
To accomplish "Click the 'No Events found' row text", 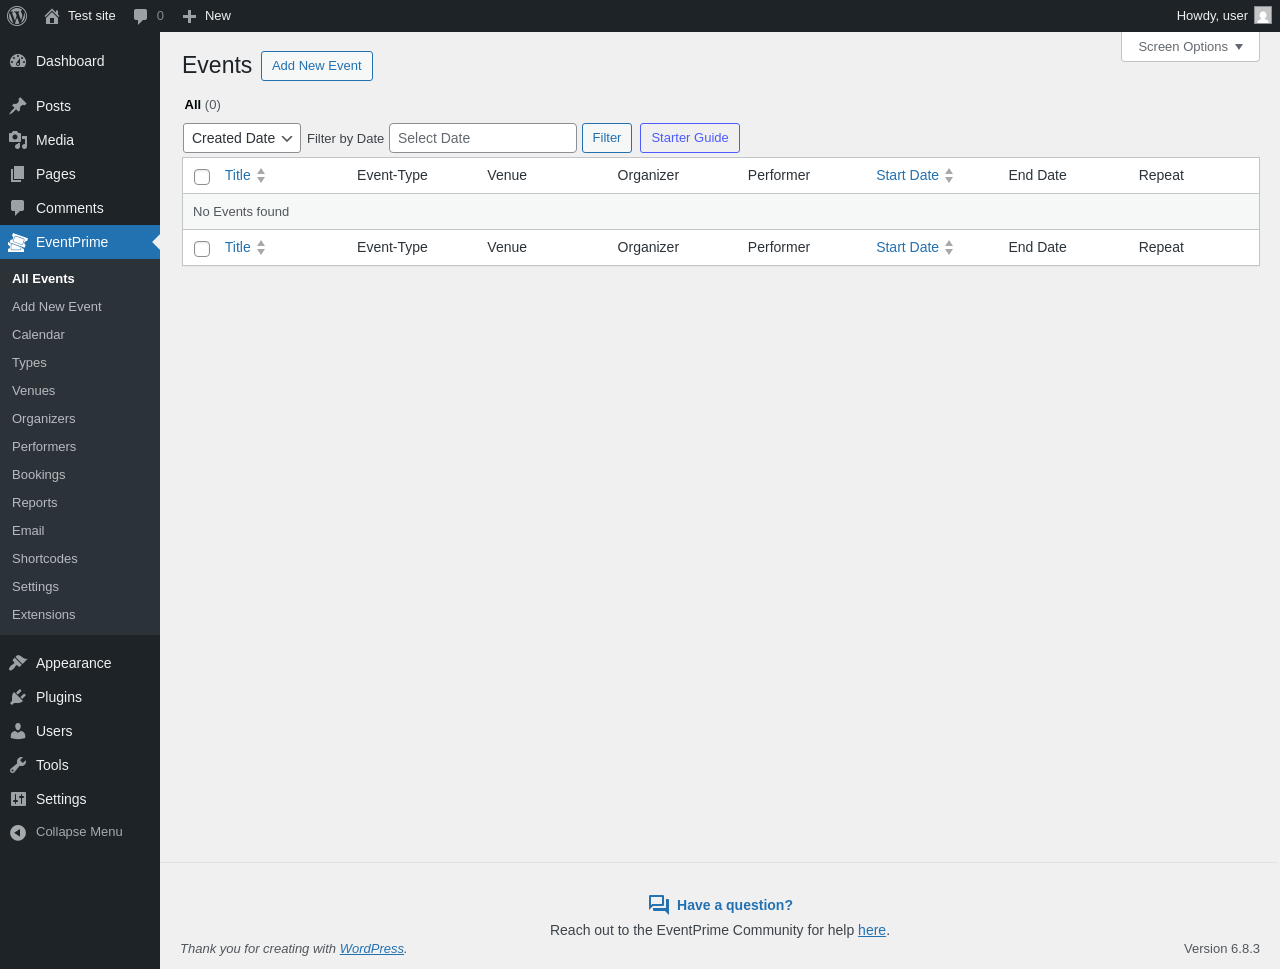I will tap(241, 212).
